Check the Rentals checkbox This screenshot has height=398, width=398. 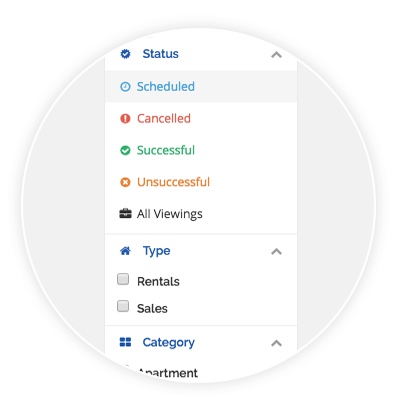coord(123,279)
